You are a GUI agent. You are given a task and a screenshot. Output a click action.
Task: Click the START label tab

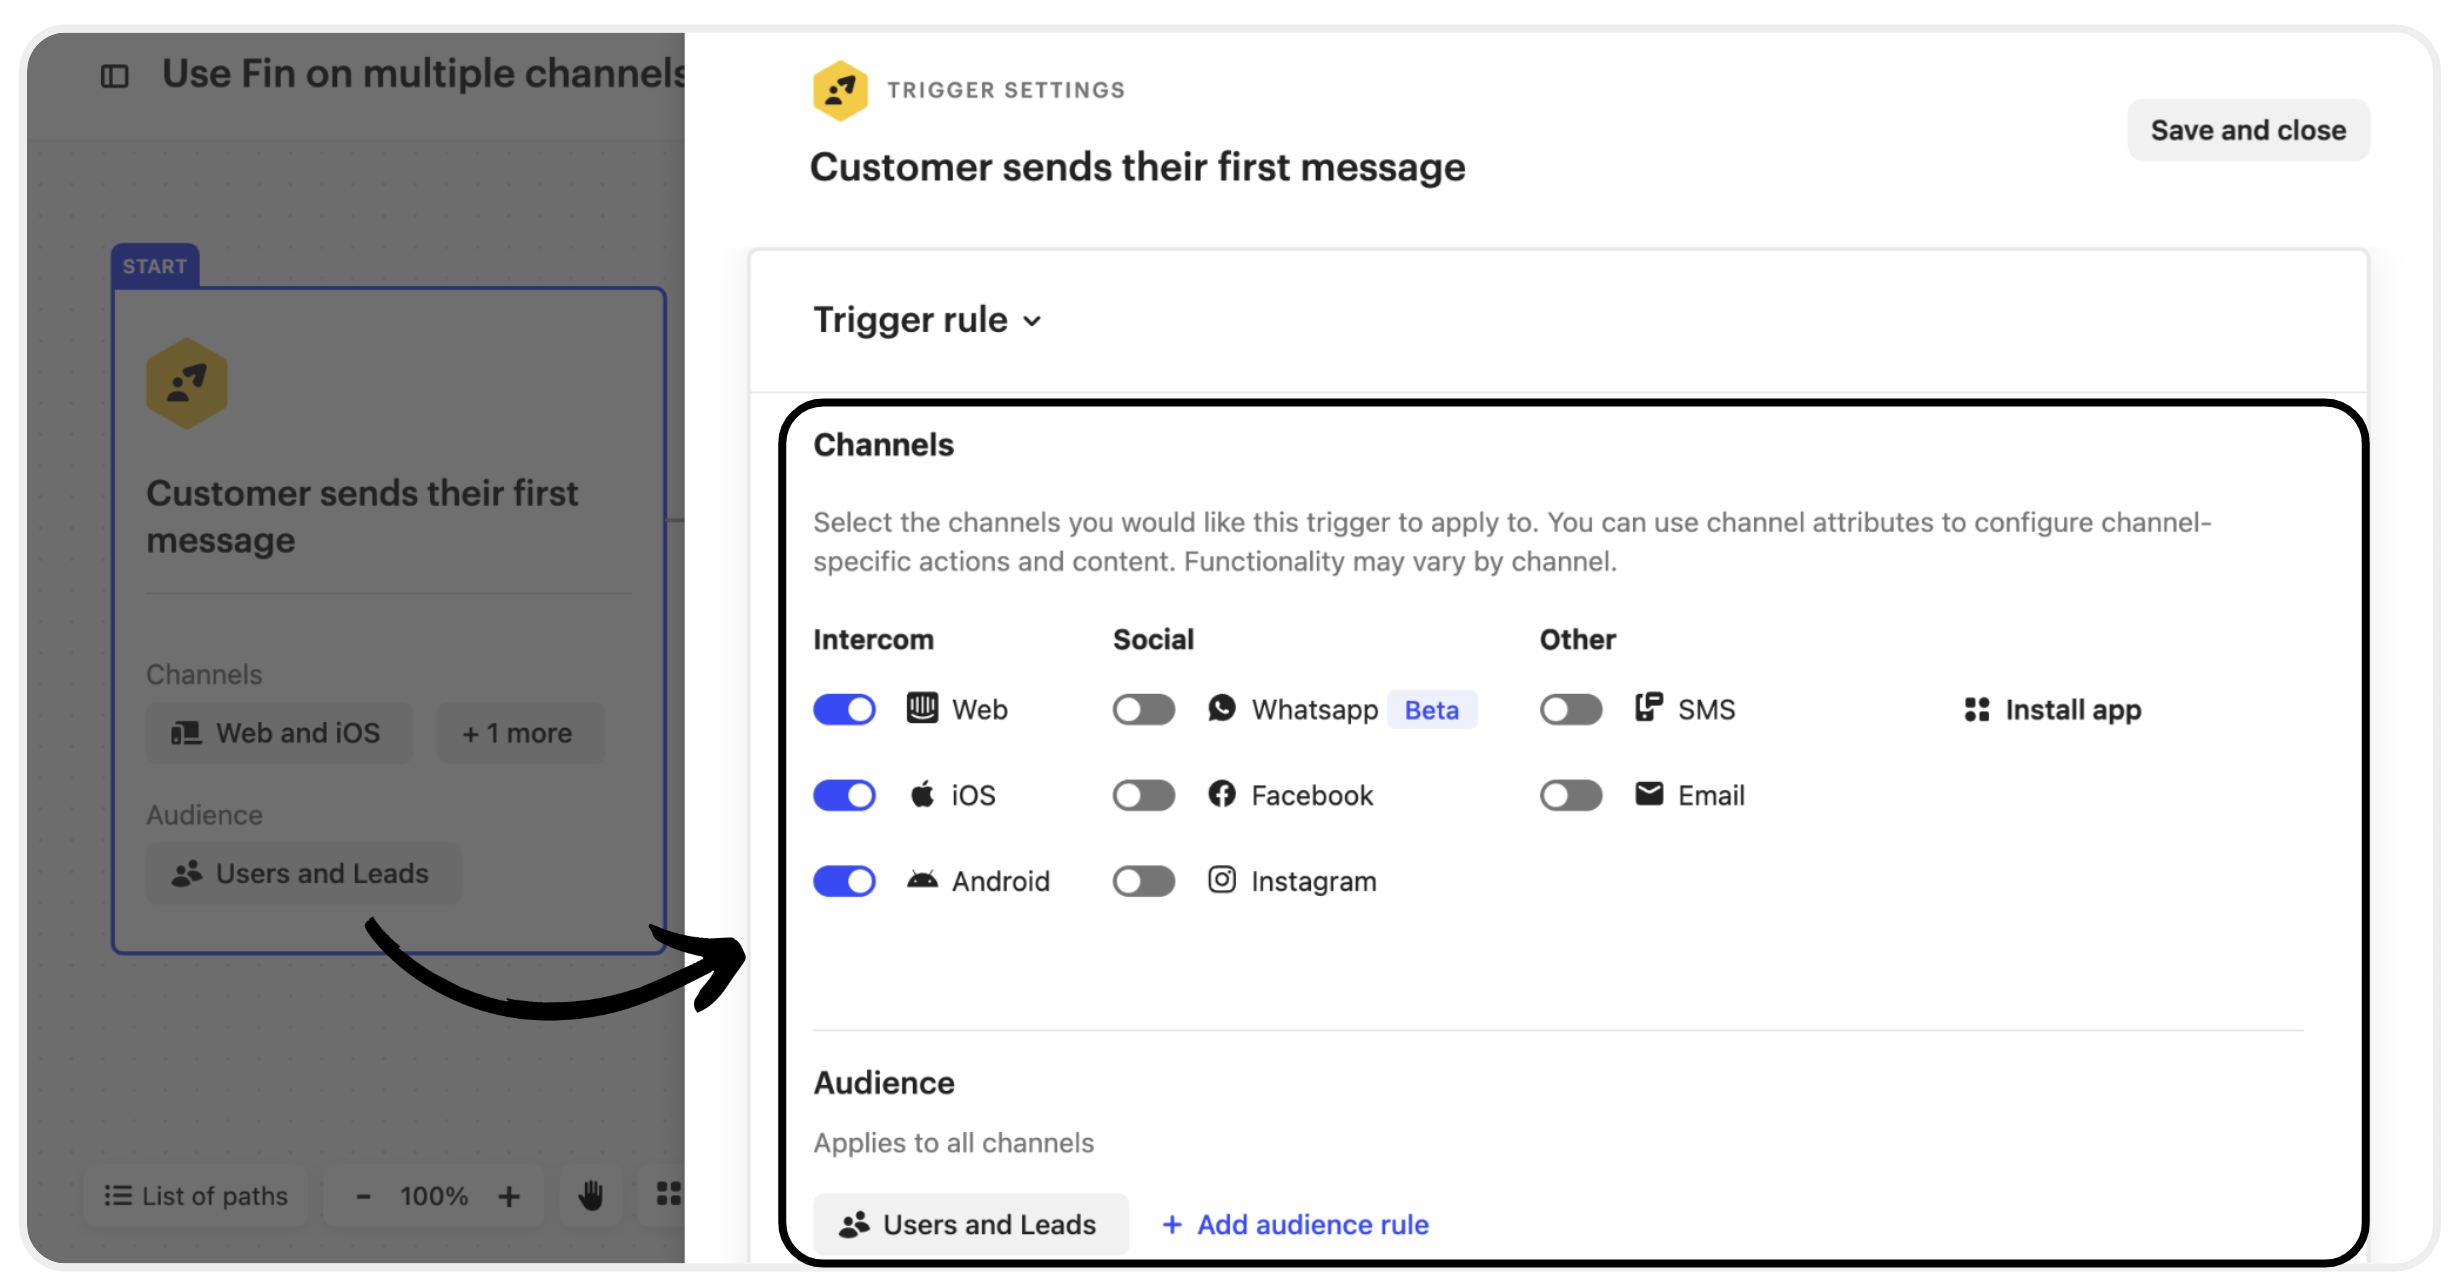coord(155,266)
